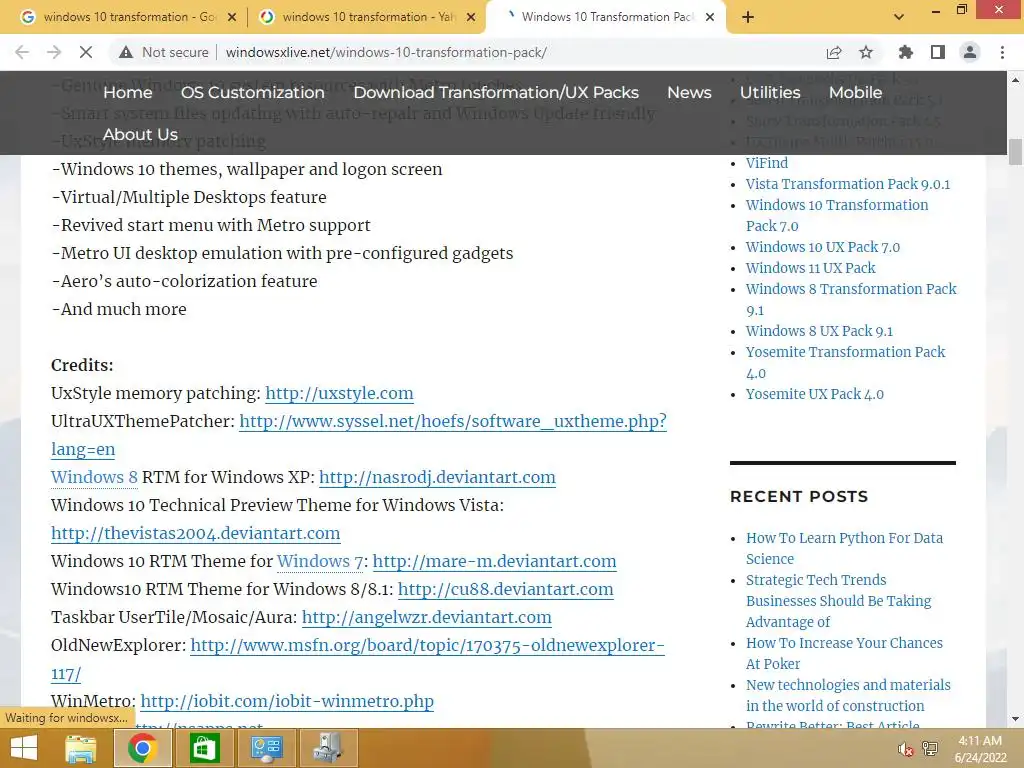This screenshot has width=1024, height=768.
Task: Open Windows 10 Transformation Pack 7.0 sidebar link
Action: [x=837, y=216]
